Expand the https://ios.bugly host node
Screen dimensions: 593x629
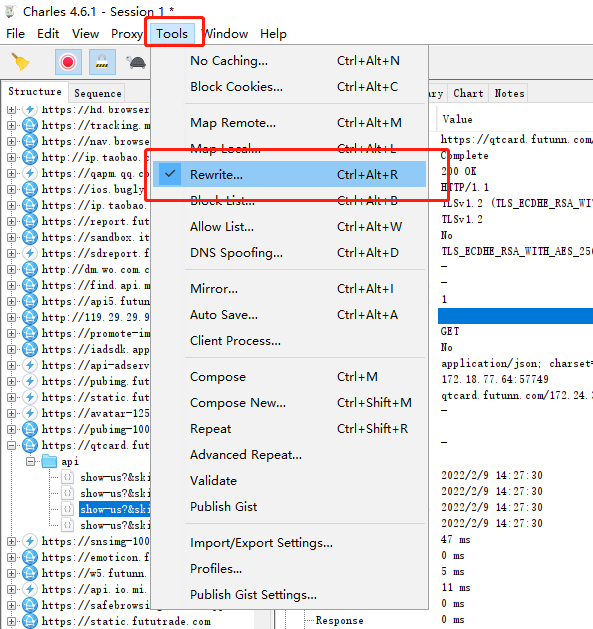click(x=11, y=189)
